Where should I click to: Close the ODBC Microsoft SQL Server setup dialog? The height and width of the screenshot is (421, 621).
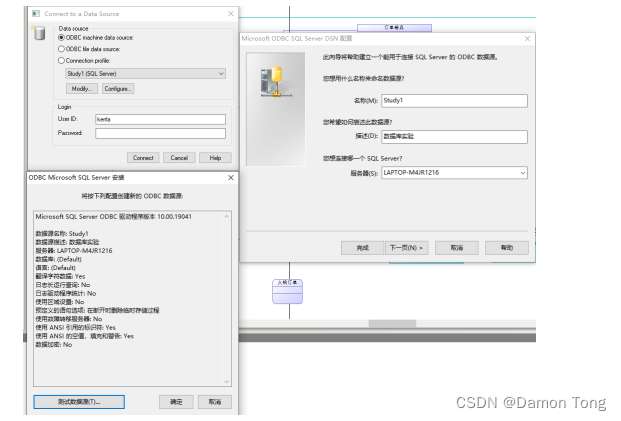(x=231, y=178)
